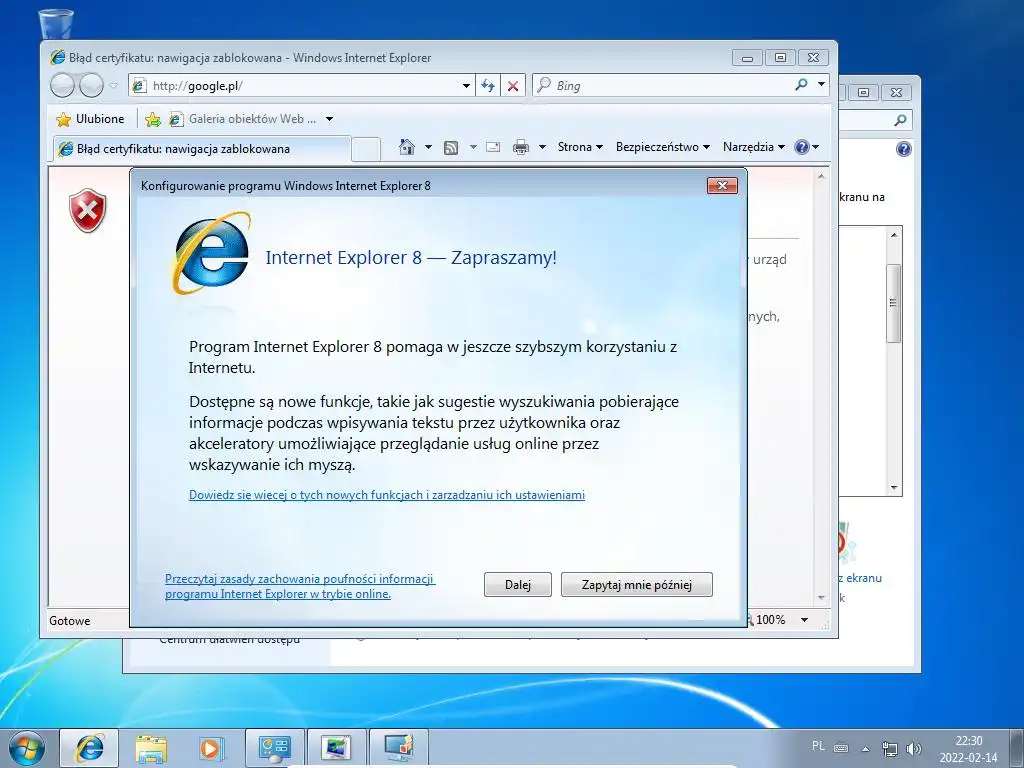
Task: Click background window scrollbar down arrow
Action: pyautogui.click(x=894, y=488)
